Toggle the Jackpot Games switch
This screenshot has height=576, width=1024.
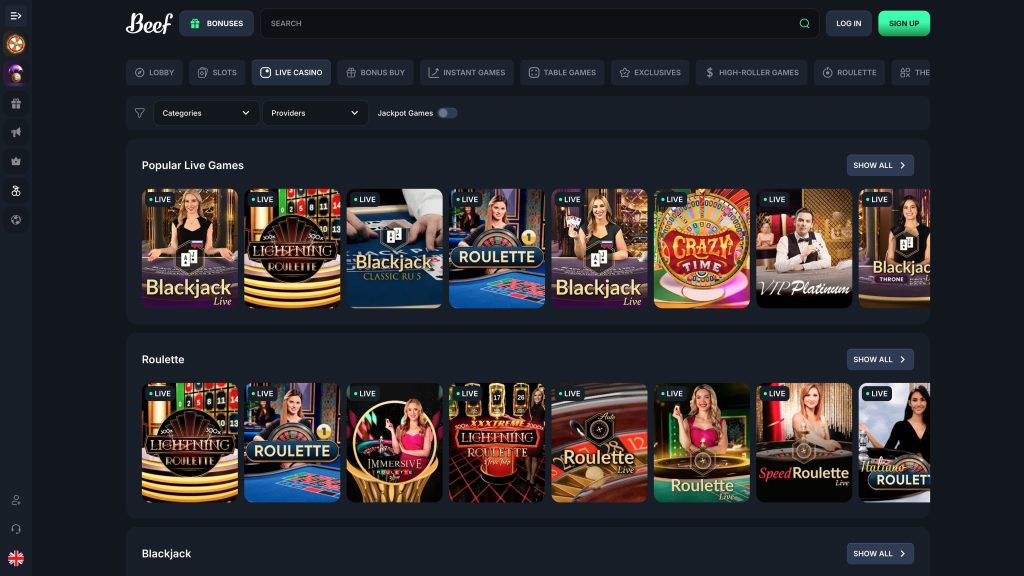coord(447,113)
